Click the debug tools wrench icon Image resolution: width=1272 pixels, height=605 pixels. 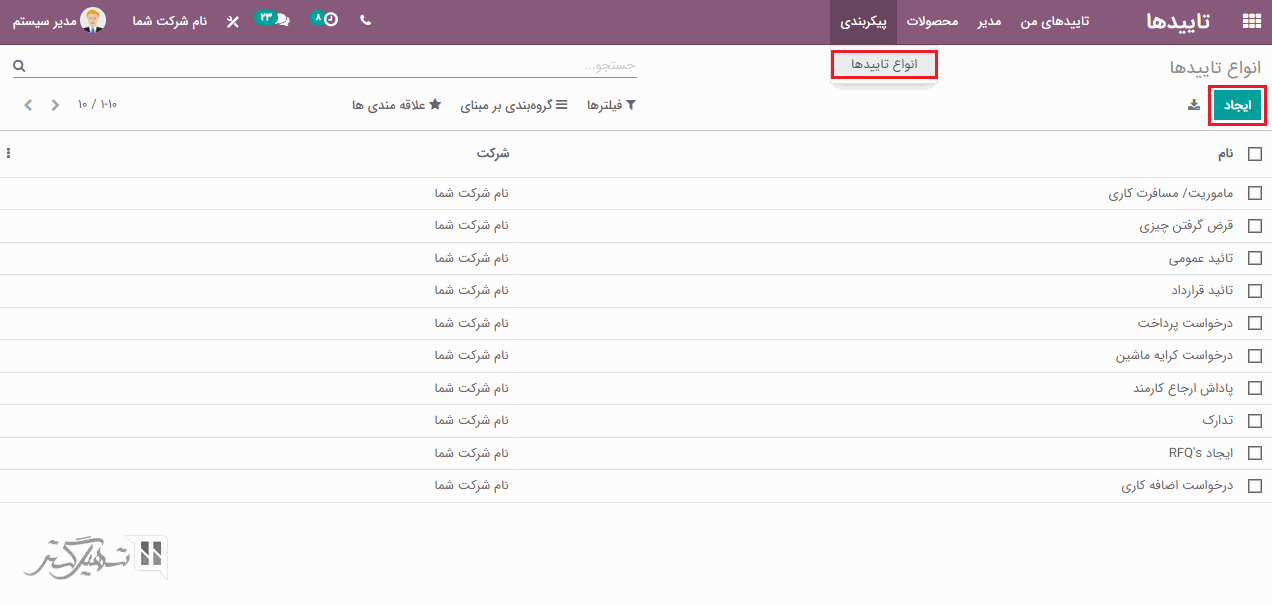(x=233, y=21)
